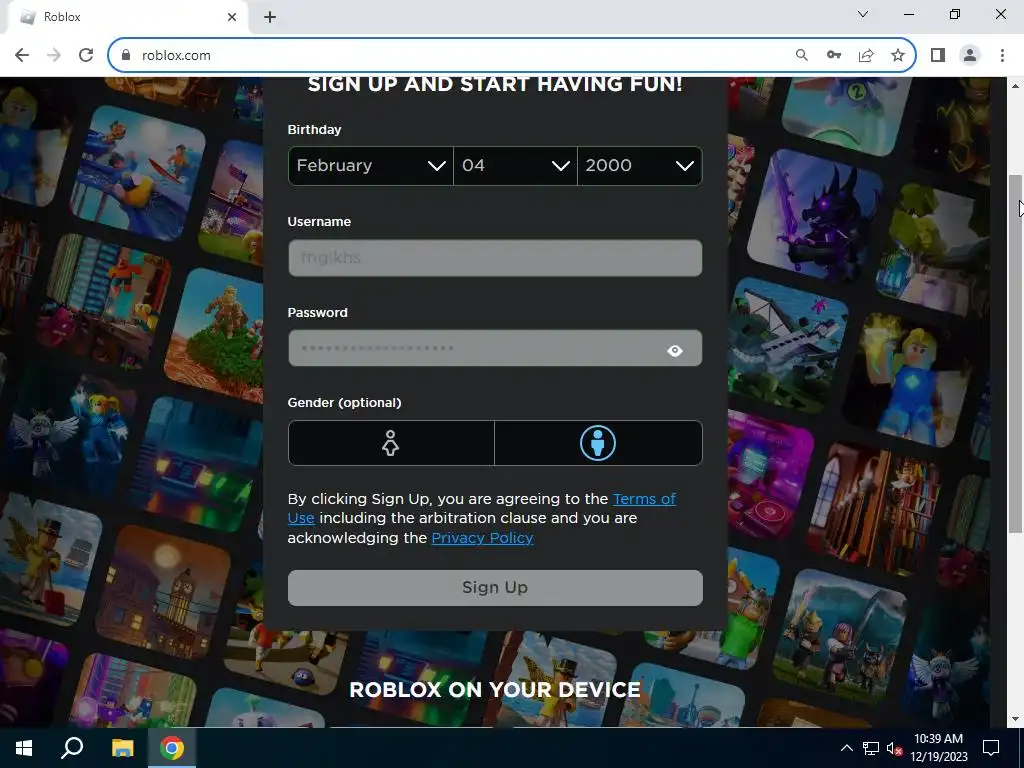The image size is (1024, 768).
Task: Go back to the previous page
Action: coord(22,56)
